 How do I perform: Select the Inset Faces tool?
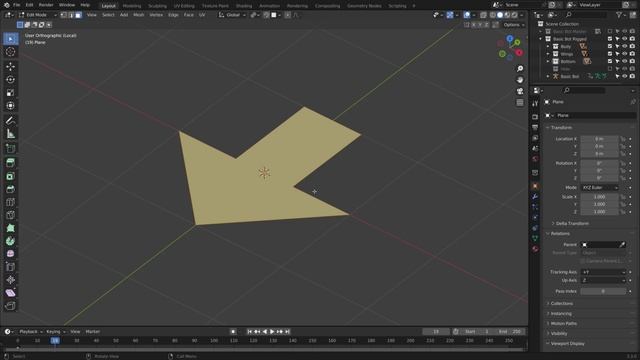pos(11,176)
